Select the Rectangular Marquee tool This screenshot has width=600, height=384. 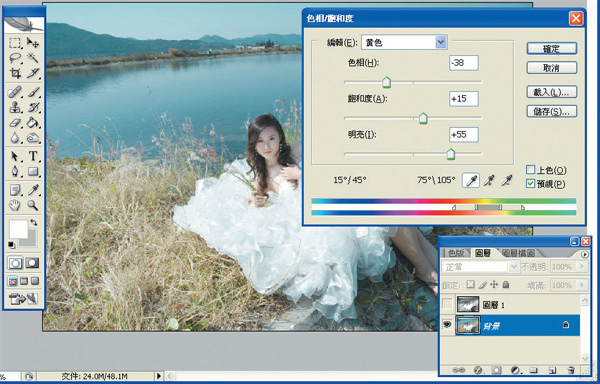(x=15, y=42)
